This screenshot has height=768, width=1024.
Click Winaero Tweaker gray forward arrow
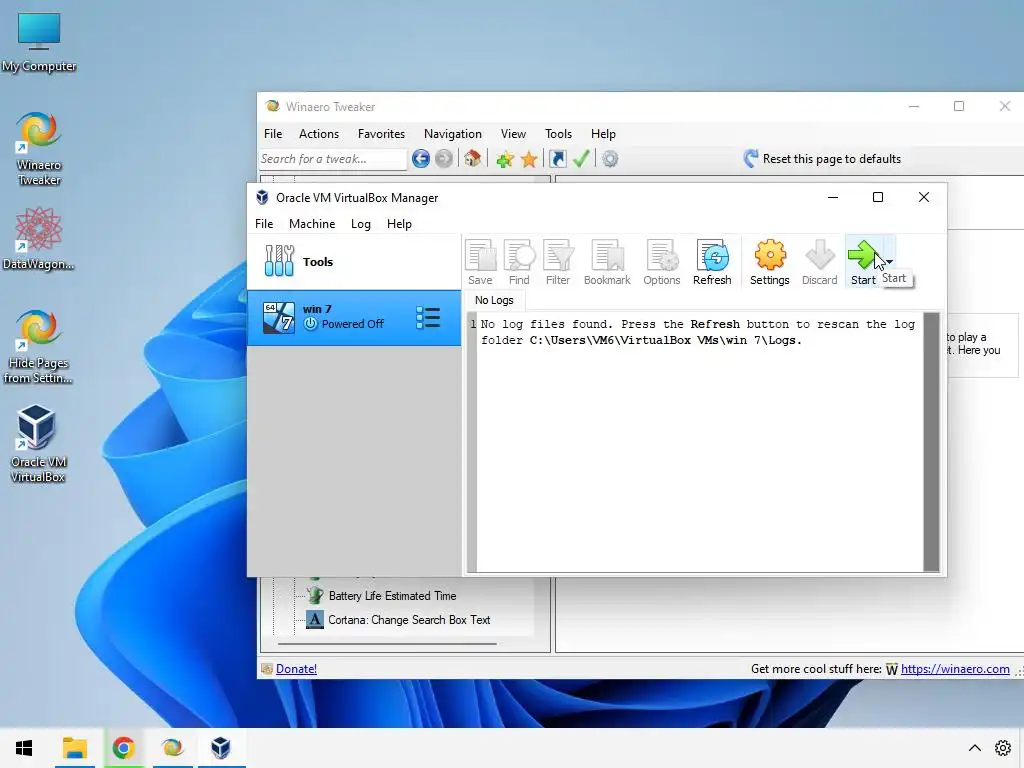[x=444, y=159]
